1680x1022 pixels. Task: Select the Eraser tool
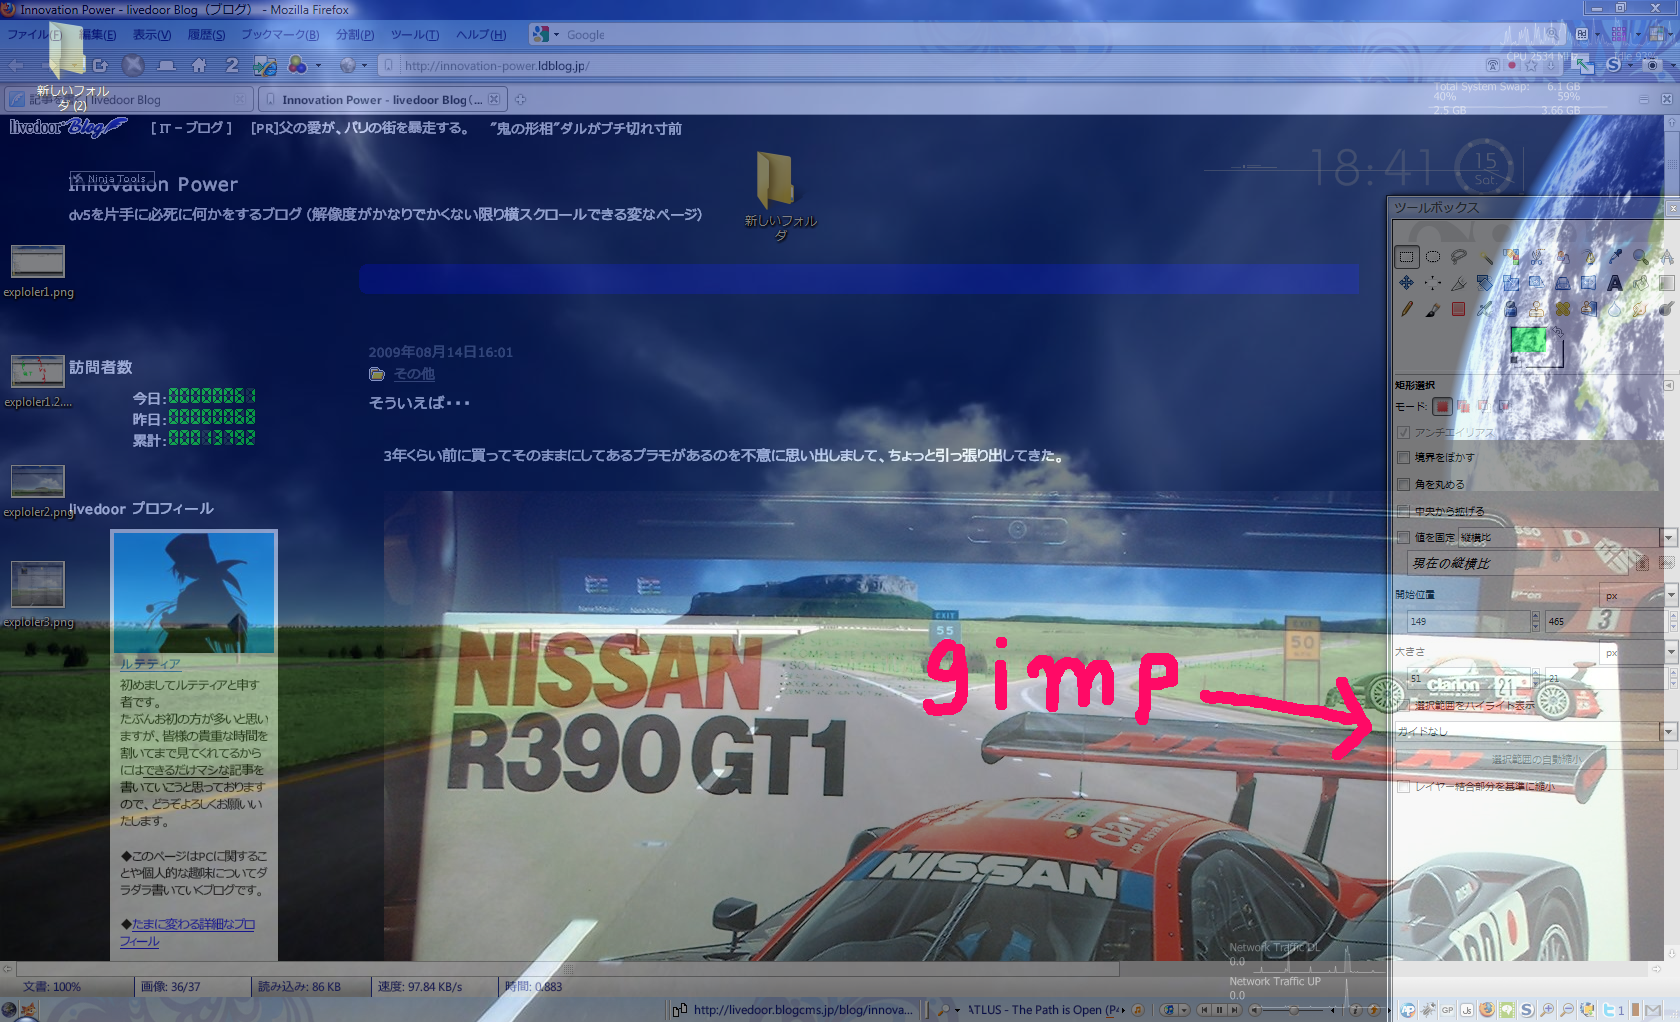pyautogui.click(x=1459, y=309)
